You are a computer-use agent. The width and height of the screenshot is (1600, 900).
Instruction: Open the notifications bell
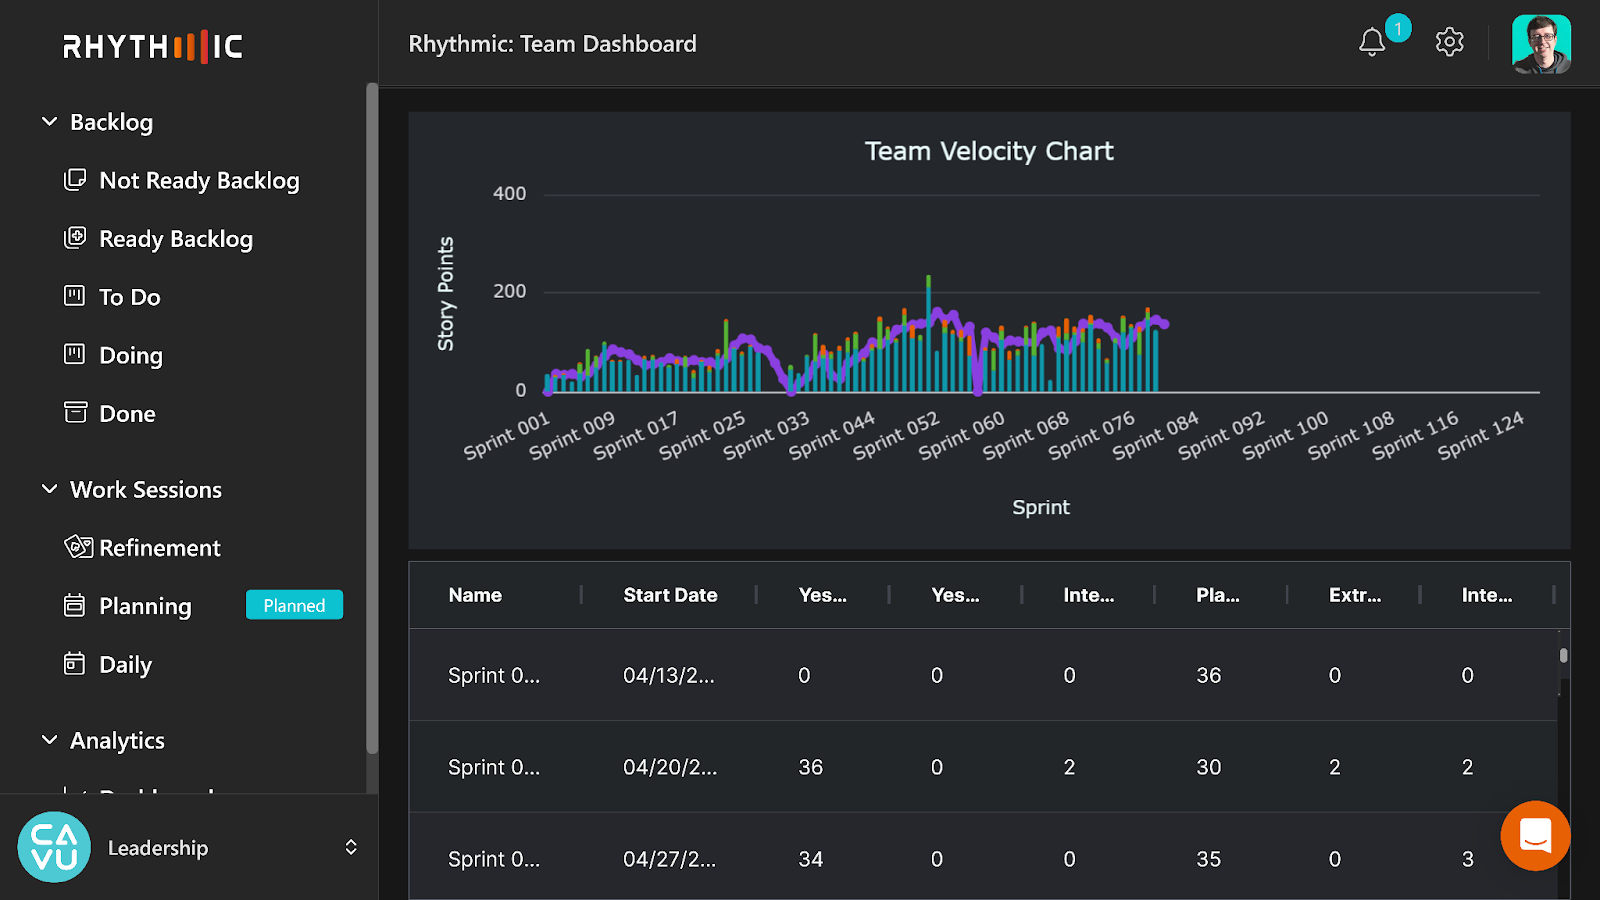pos(1372,43)
